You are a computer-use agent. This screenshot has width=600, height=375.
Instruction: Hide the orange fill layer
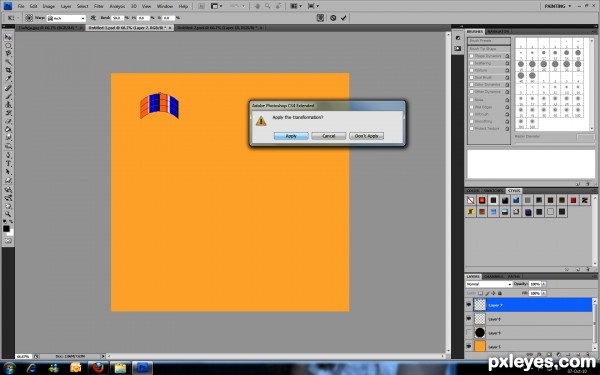click(469, 346)
